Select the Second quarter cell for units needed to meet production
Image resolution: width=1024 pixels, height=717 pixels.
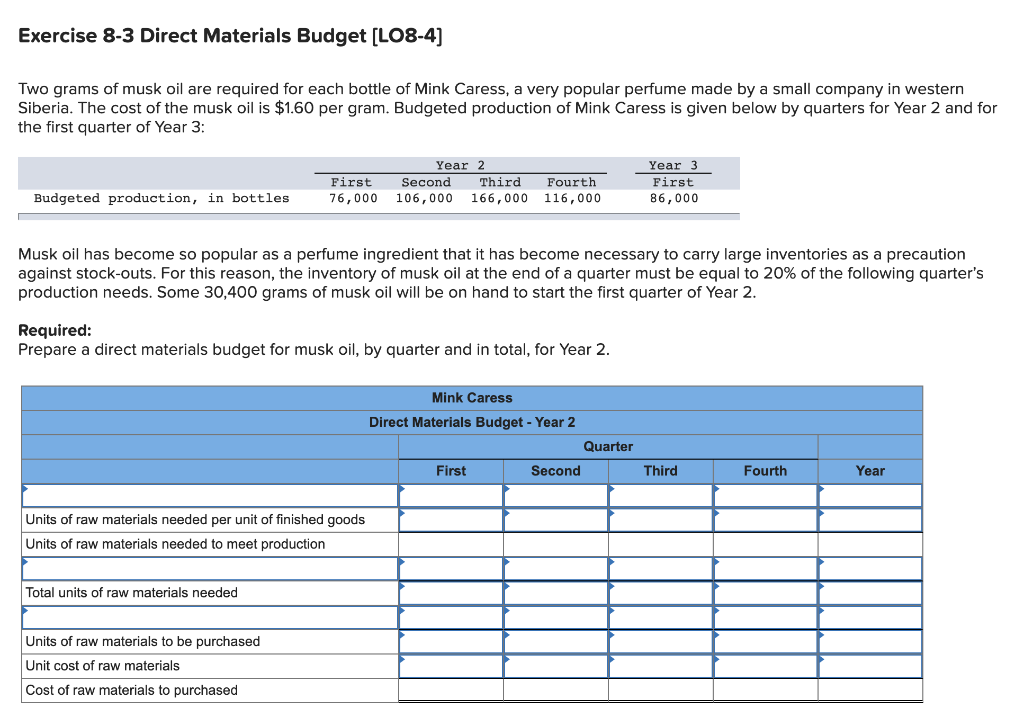(x=556, y=544)
